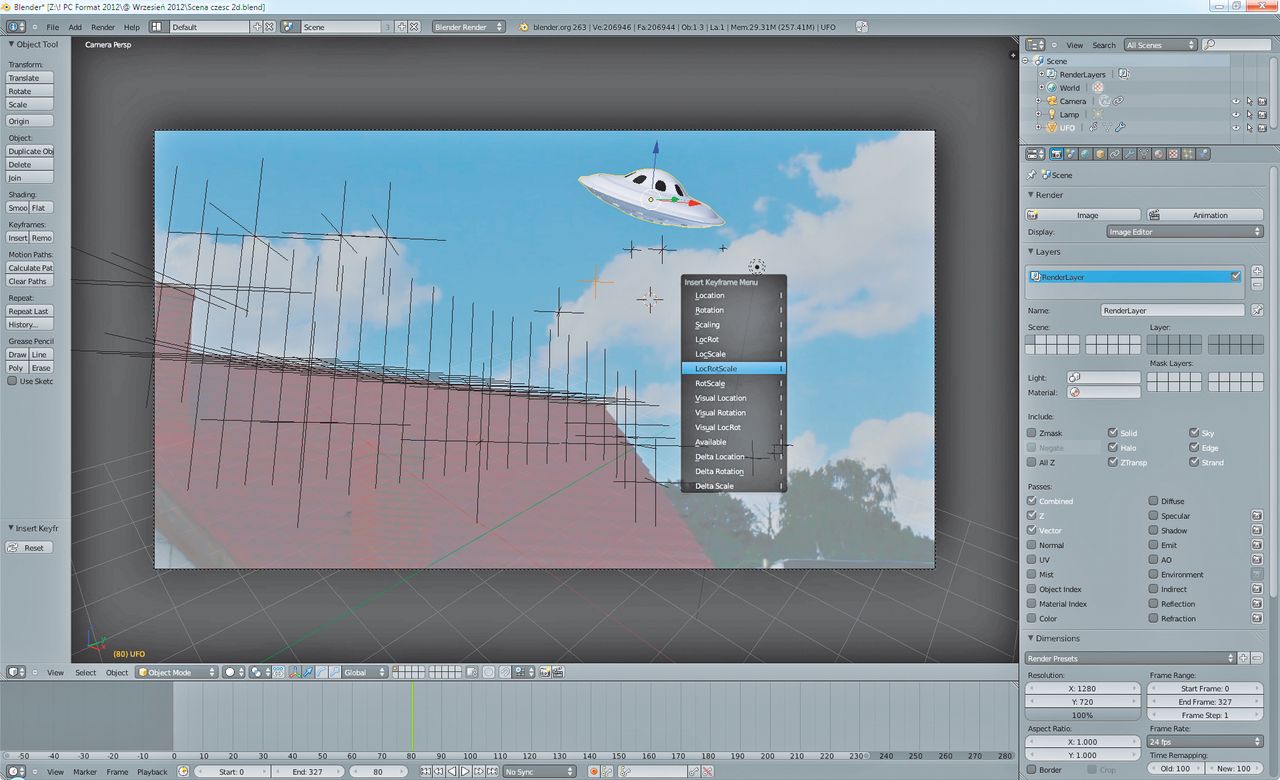Open the Texture checker properties tab
This screenshot has height=780, width=1280.
tap(1173, 154)
